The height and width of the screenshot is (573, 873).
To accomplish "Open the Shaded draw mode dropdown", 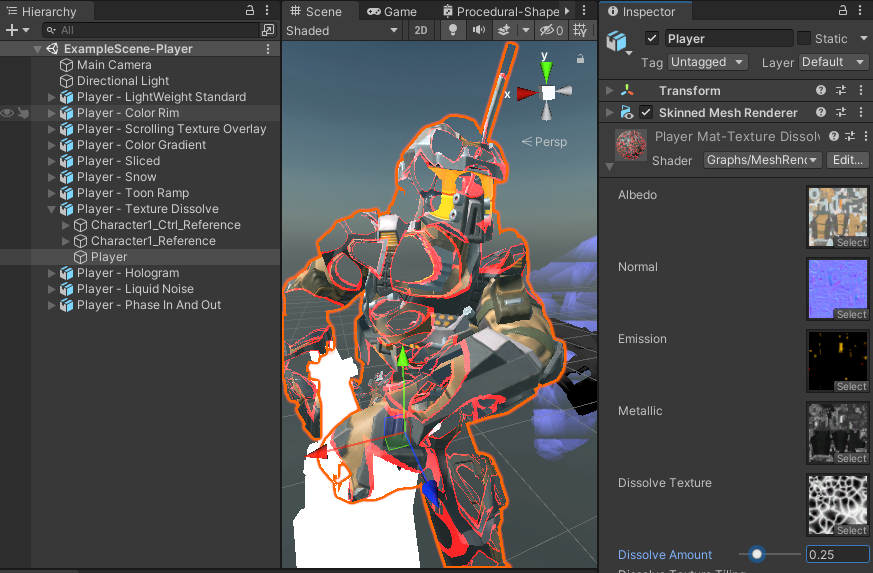I will 341,31.
